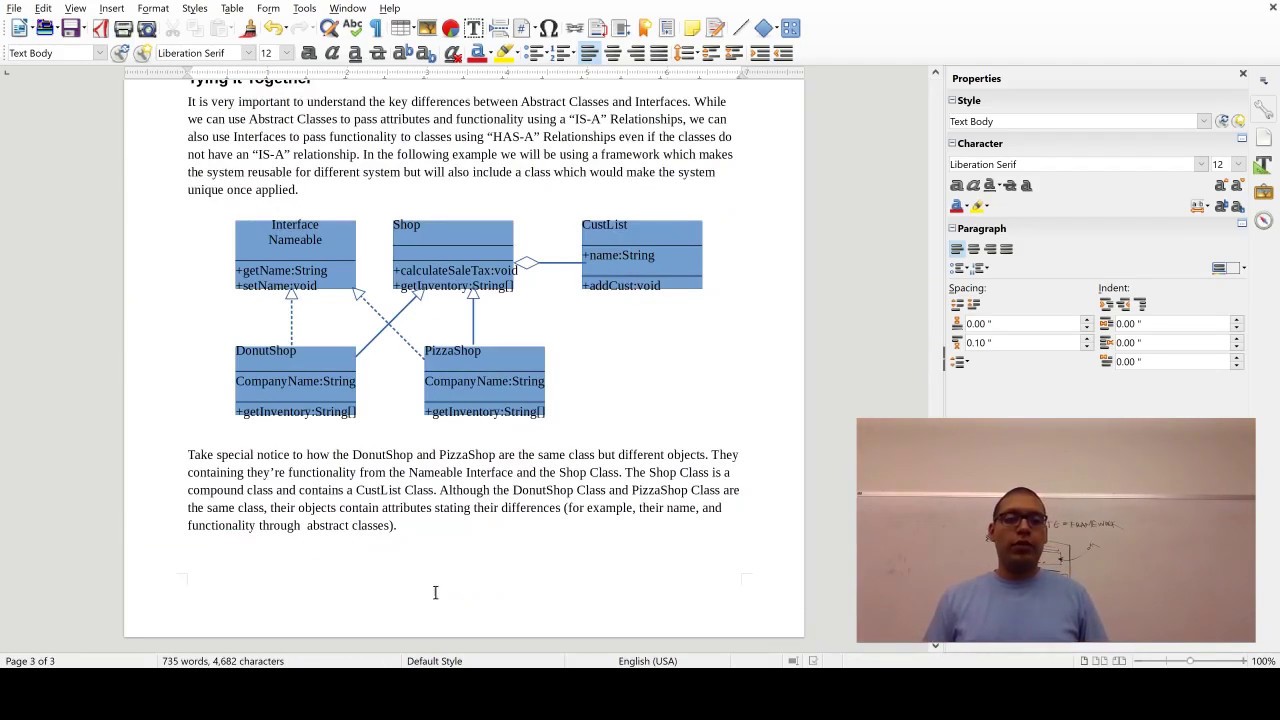
Task: Open the sidebar font size dropdown
Action: click(1238, 164)
